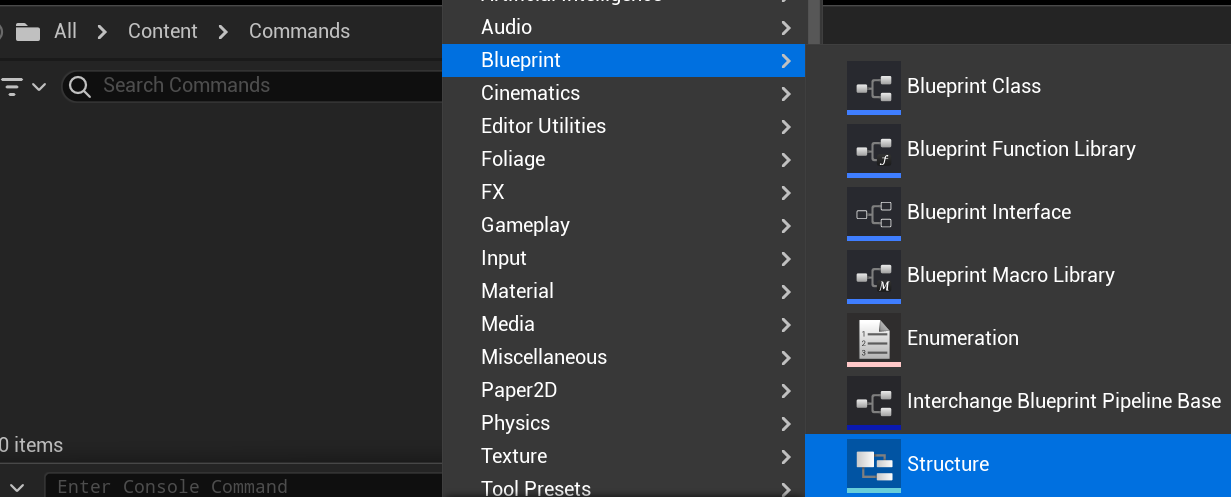Go to Commands folder in breadcrumb
Viewport: 1231px width, 497px height.
pyautogui.click(x=299, y=31)
